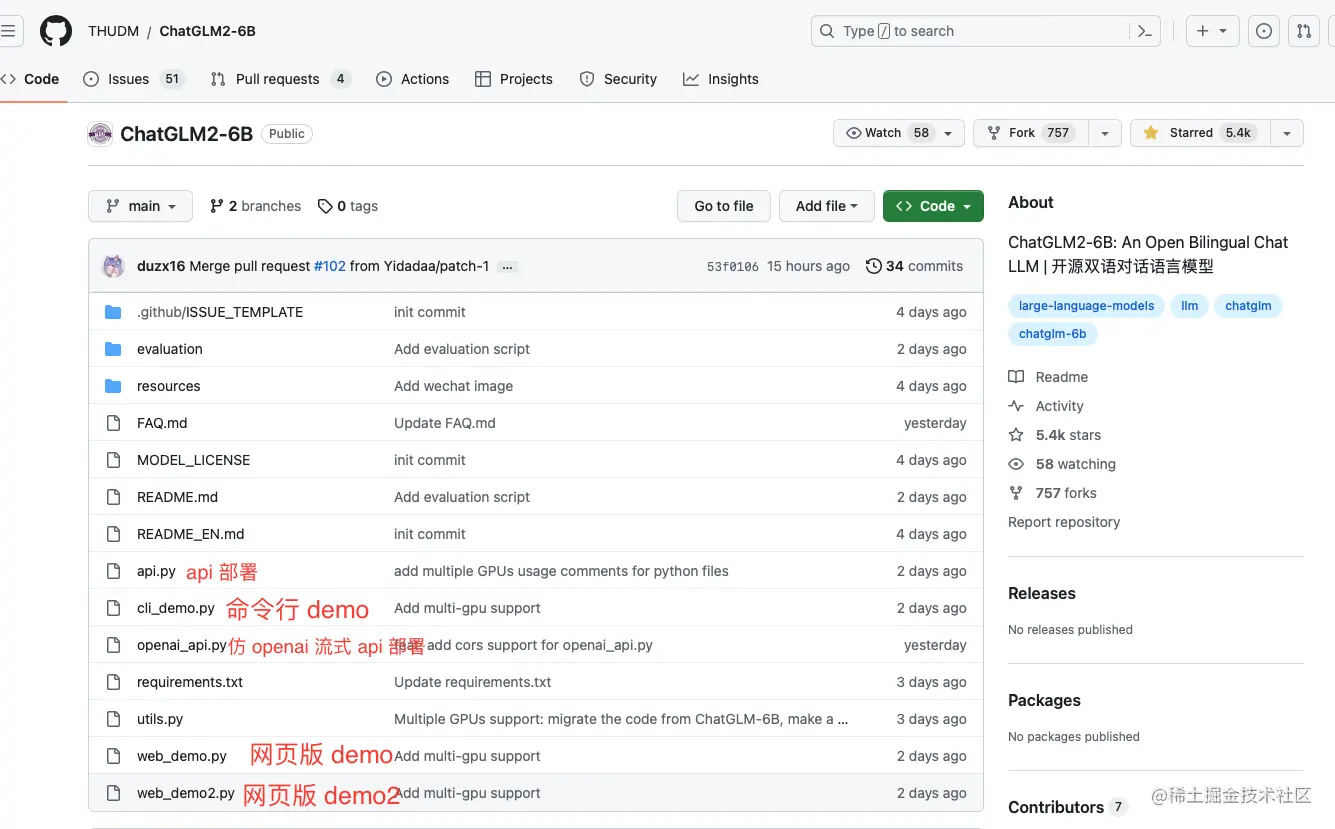The image size is (1335, 829).
Task: Open the README.md file
Action: pos(177,497)
